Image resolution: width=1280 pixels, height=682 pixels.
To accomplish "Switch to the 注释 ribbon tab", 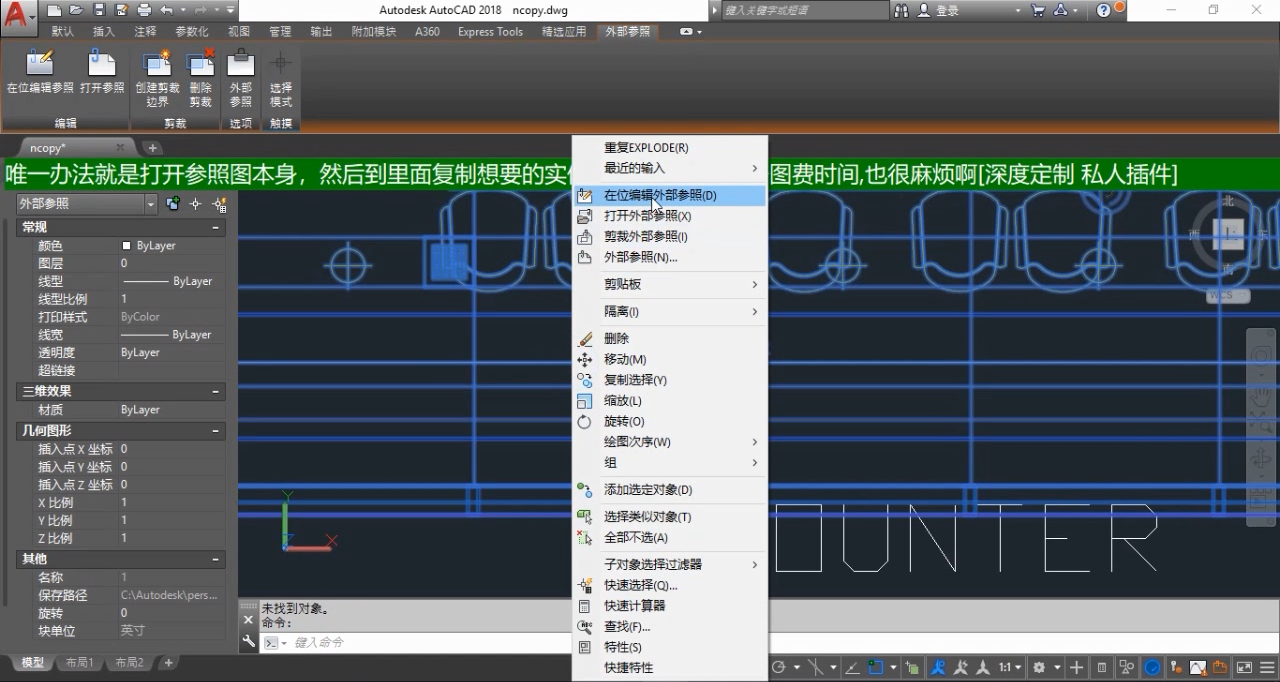I will pos(145,31).
